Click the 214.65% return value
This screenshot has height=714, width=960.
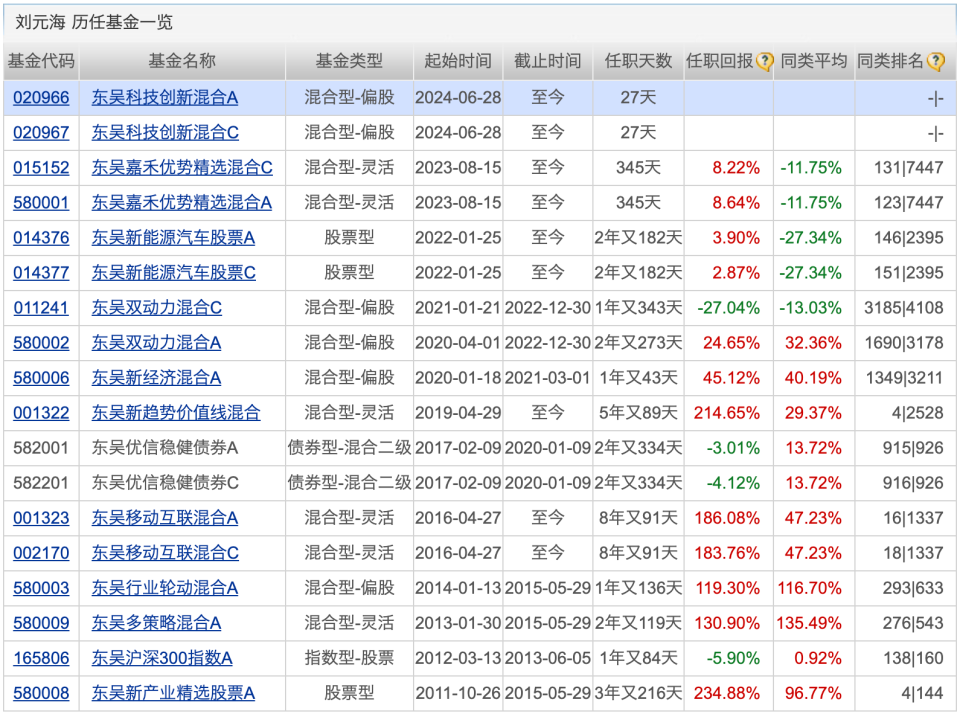coord(727,413)
